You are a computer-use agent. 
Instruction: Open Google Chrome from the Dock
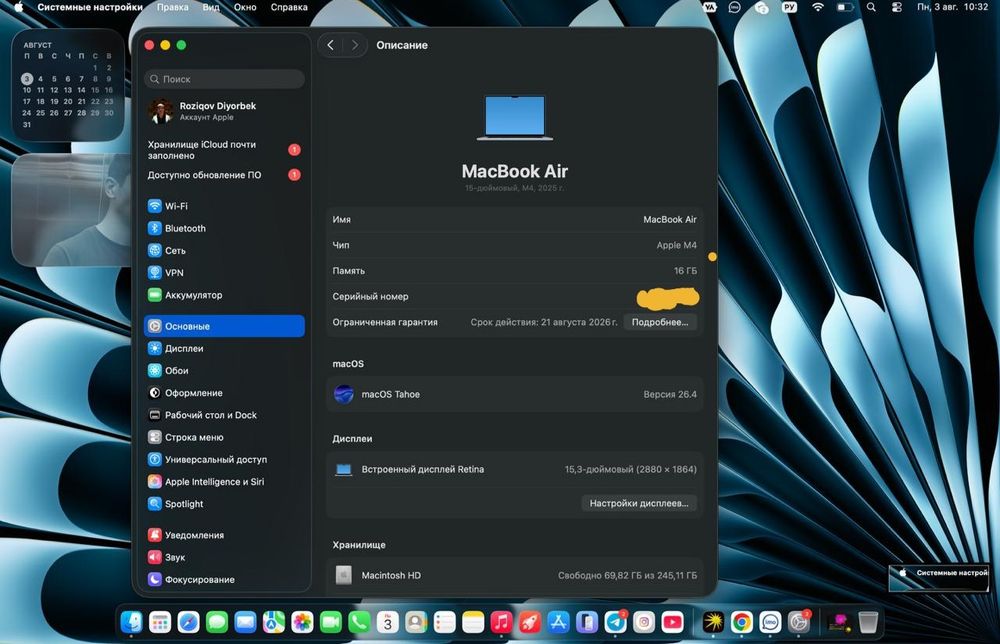[x=741, y=622]
